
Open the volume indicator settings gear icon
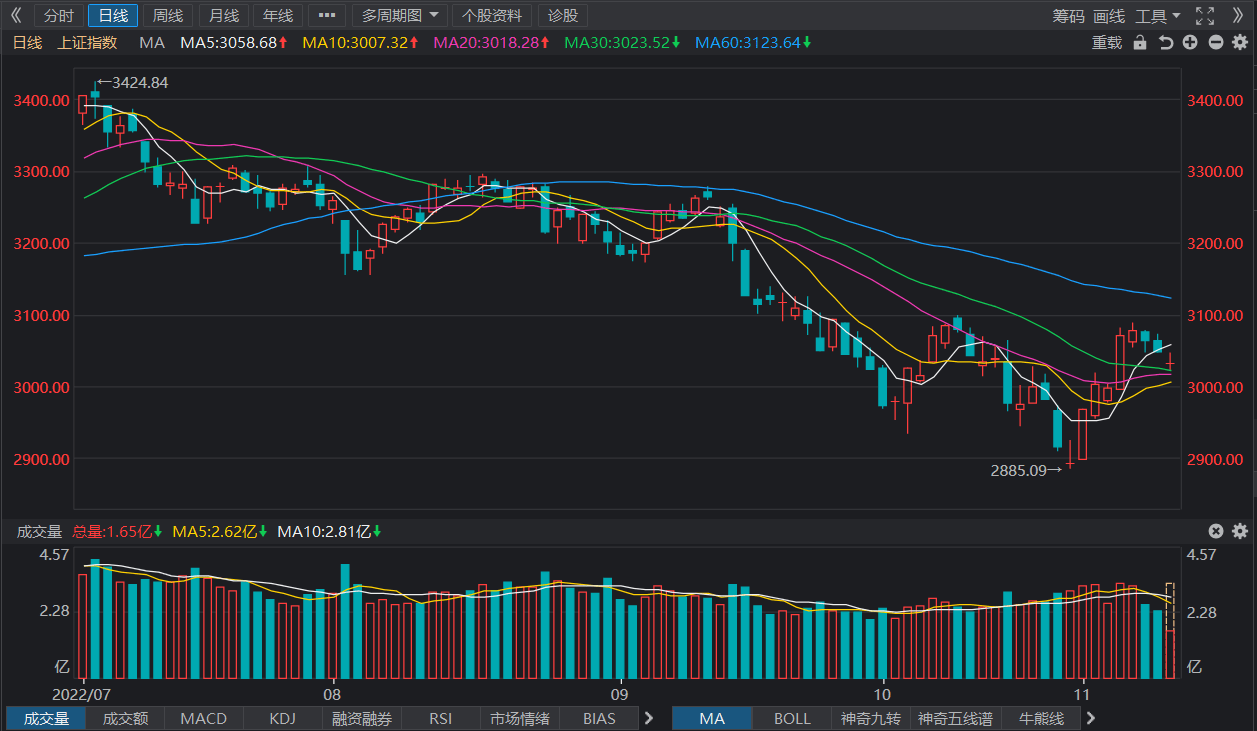pyautogui.click(x=1240, y=531)
